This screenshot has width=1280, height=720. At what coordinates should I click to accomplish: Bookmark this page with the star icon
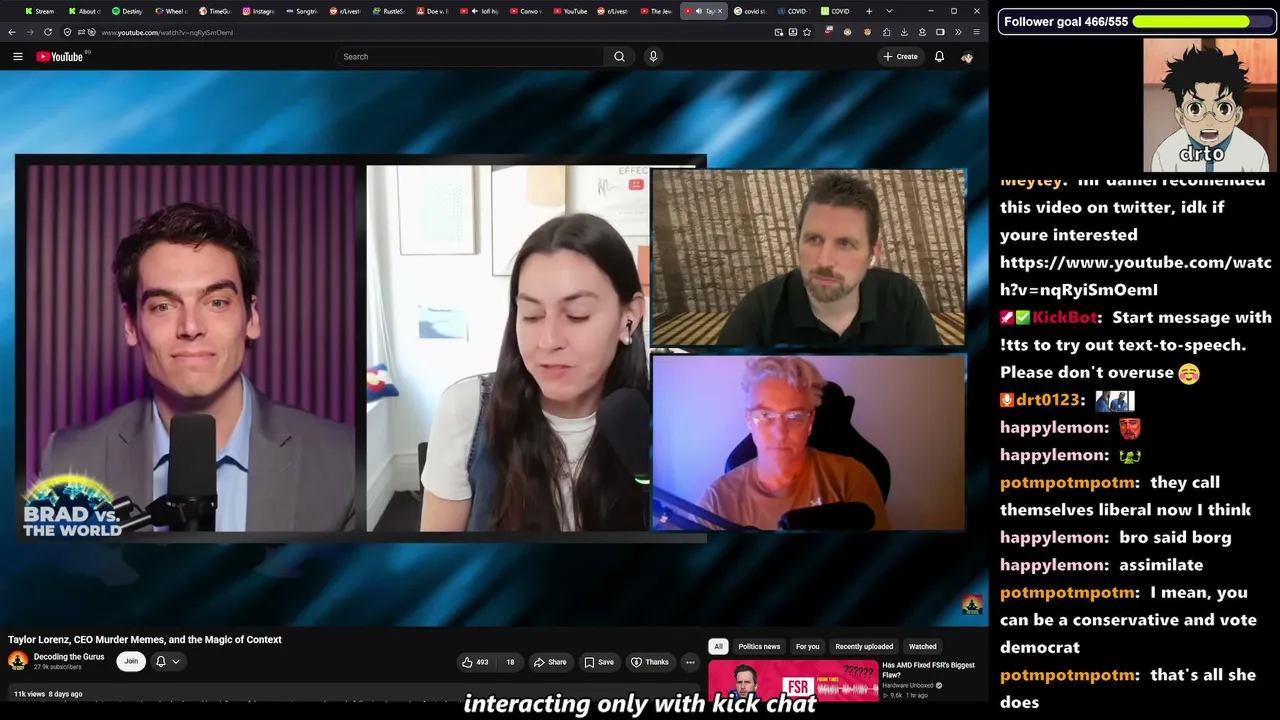point(807,32)
